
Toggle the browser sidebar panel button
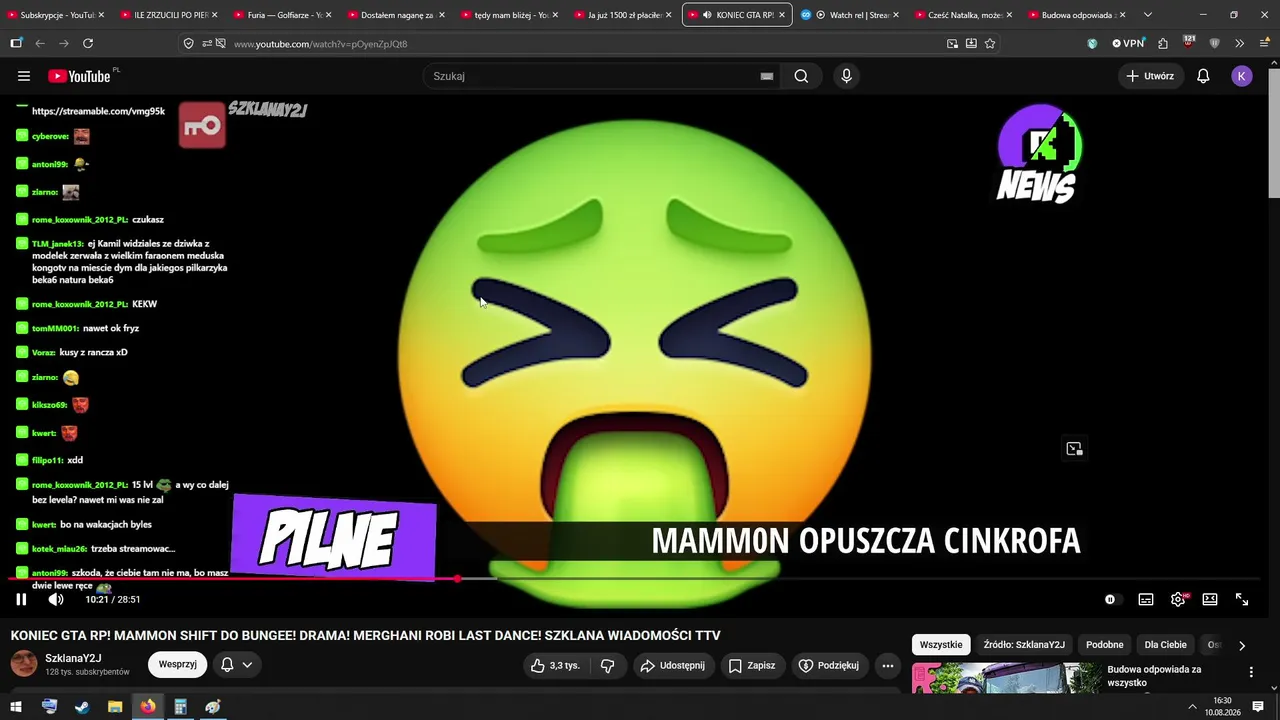tap(16, 44)
